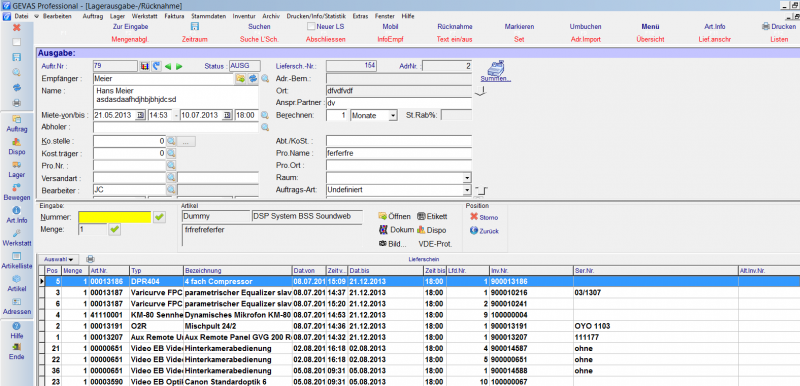Open the Datei menu
This screenshot has width=800, height=386.
click(21, 16)
